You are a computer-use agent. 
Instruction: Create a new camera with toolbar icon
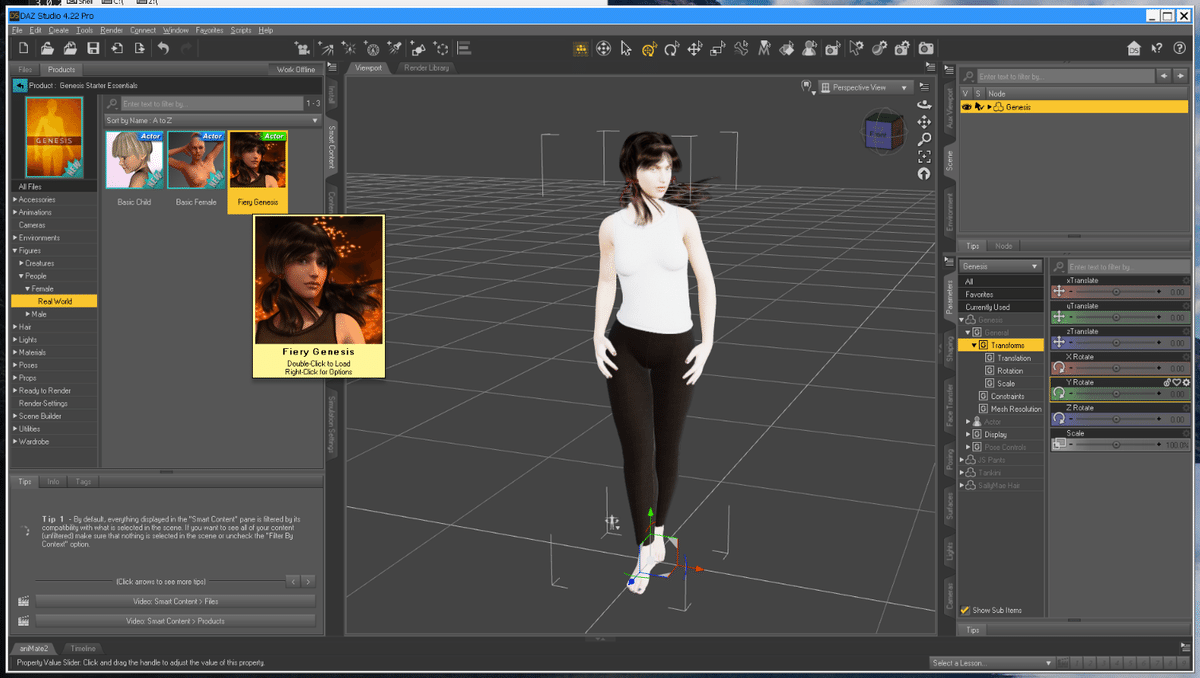coord(302,48)
